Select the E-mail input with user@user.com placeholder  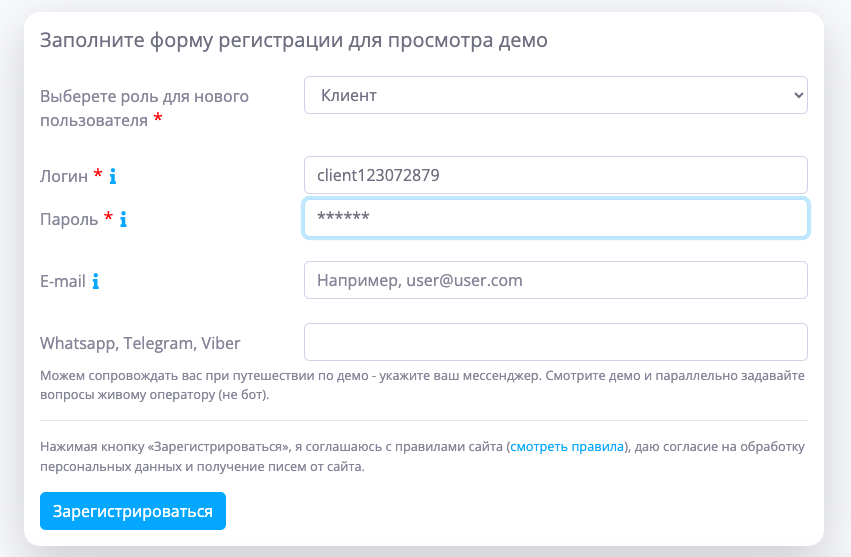pyautogui.click(x=555, y=280)
